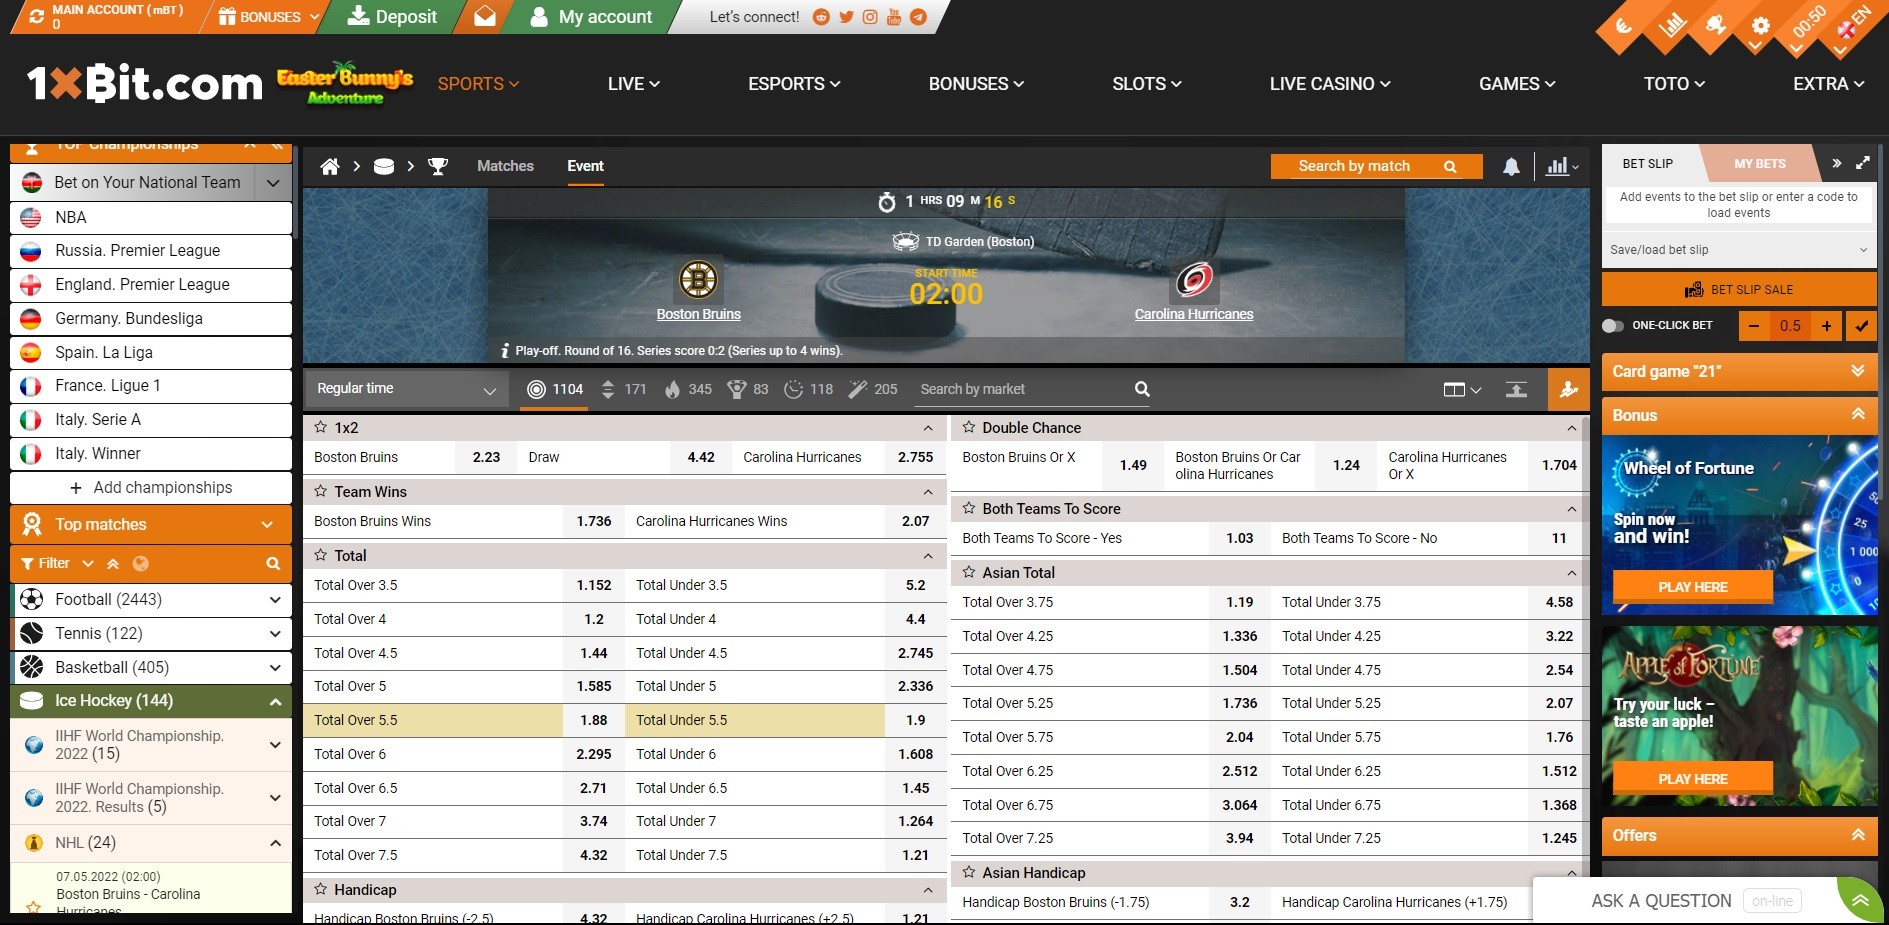Switch to the Matches tab
The image size is (1889, 925).
(x=505, y=166)
